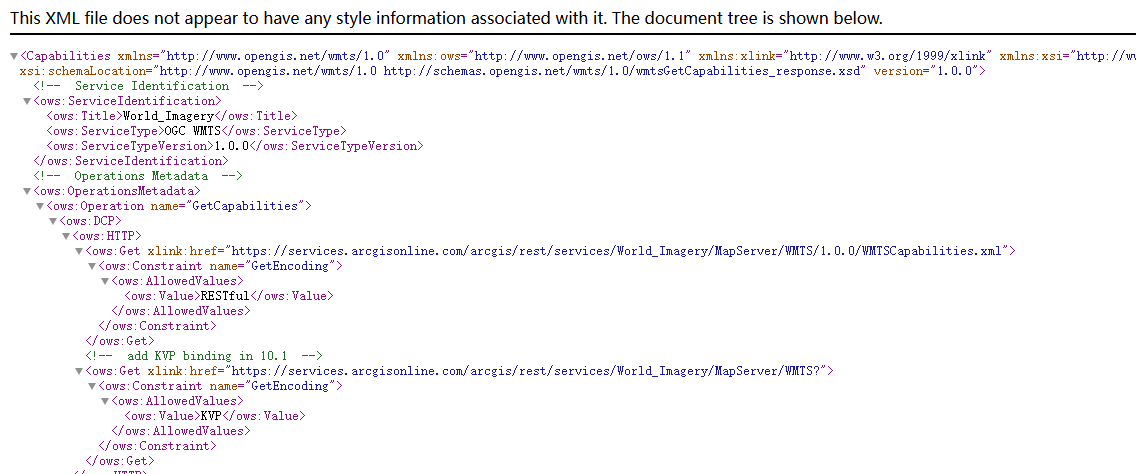Collapse ows:AllowedValues holding the KVP value
The width and height of the screenshot is (1136, 474).
point(105,402)
